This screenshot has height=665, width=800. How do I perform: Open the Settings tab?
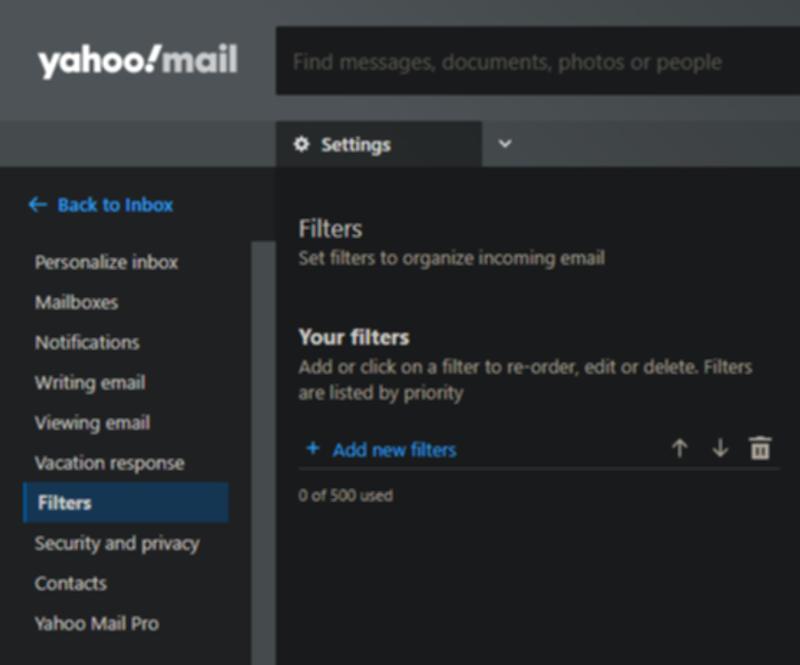356,145
